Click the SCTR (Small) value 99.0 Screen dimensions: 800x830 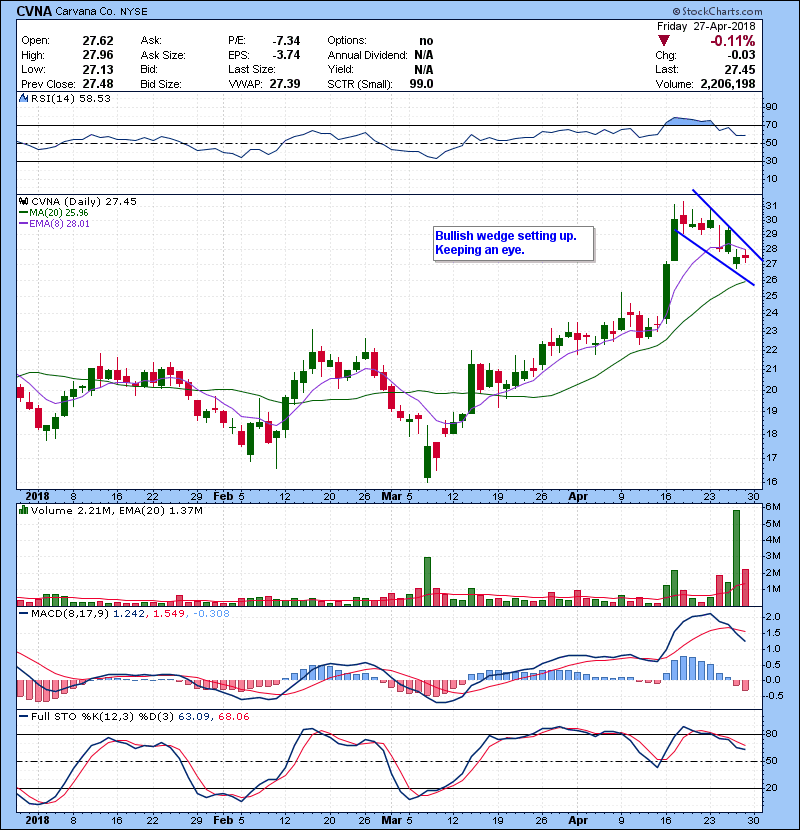coord(421,84)
